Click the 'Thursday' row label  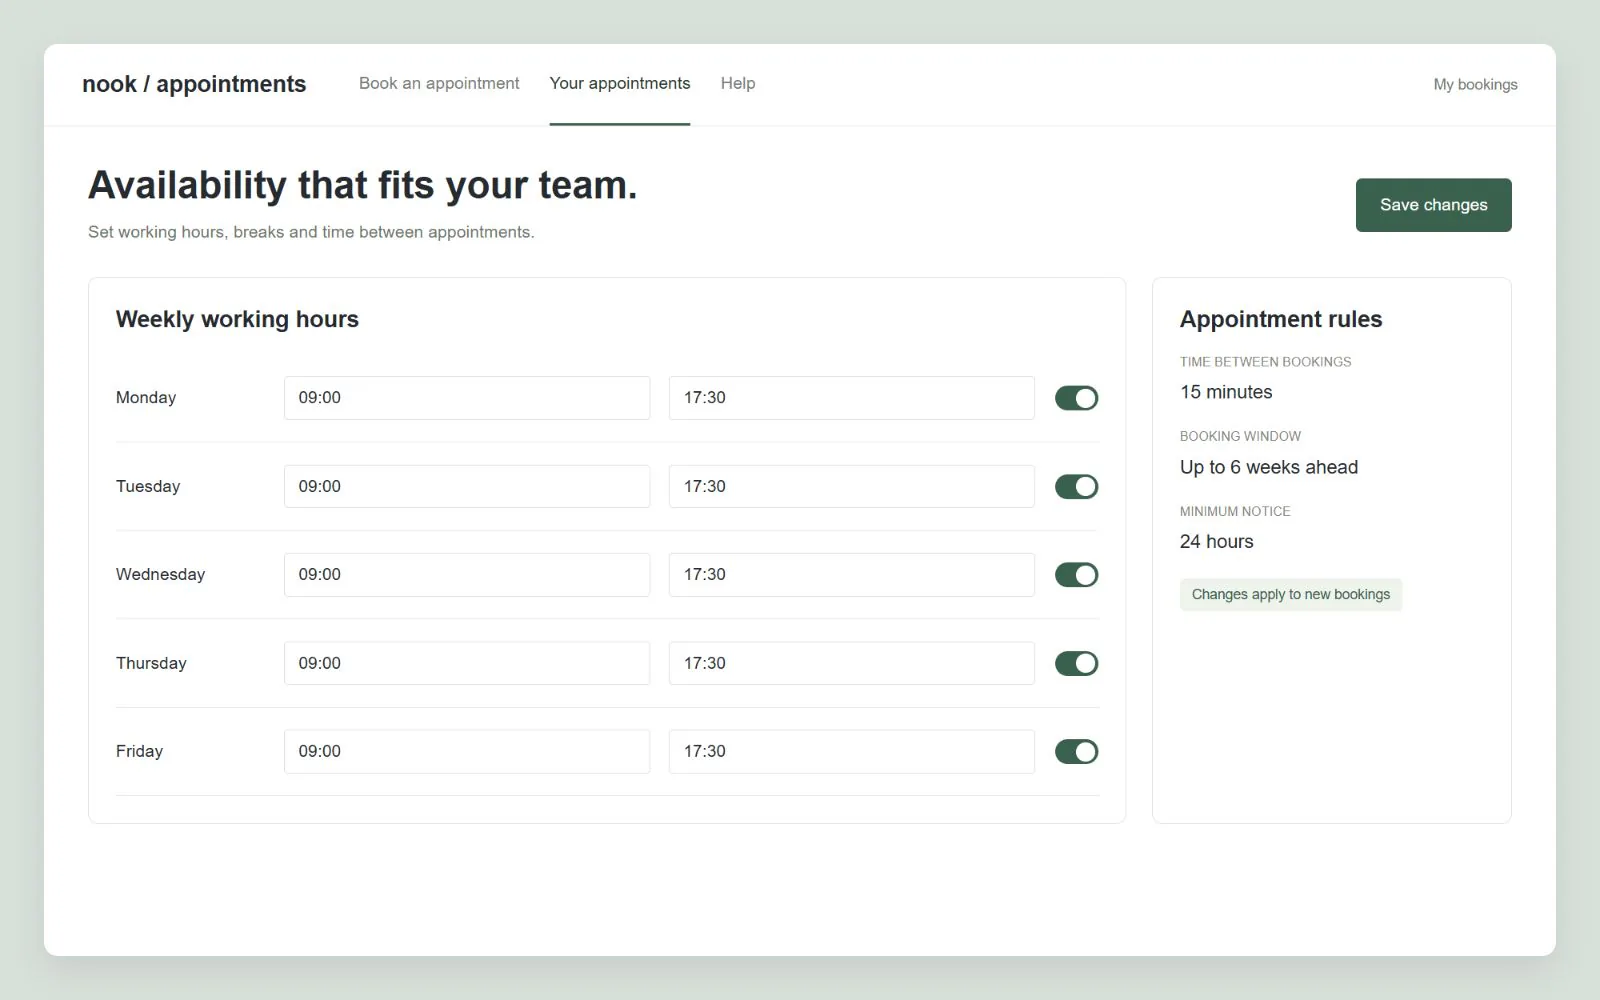point(151,663)
